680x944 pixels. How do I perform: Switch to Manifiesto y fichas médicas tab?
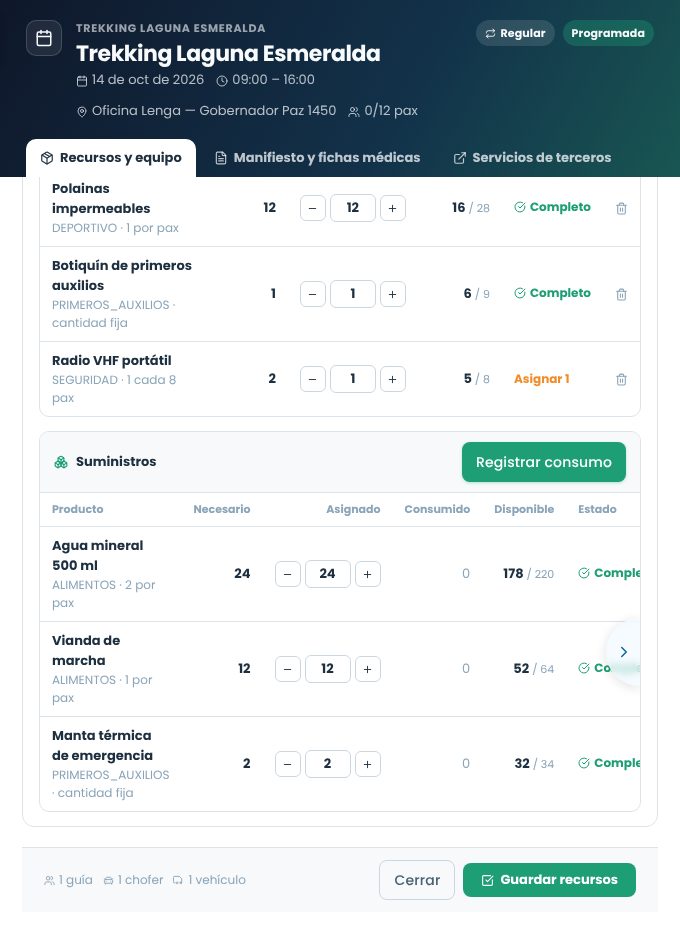tap(317, 158)
